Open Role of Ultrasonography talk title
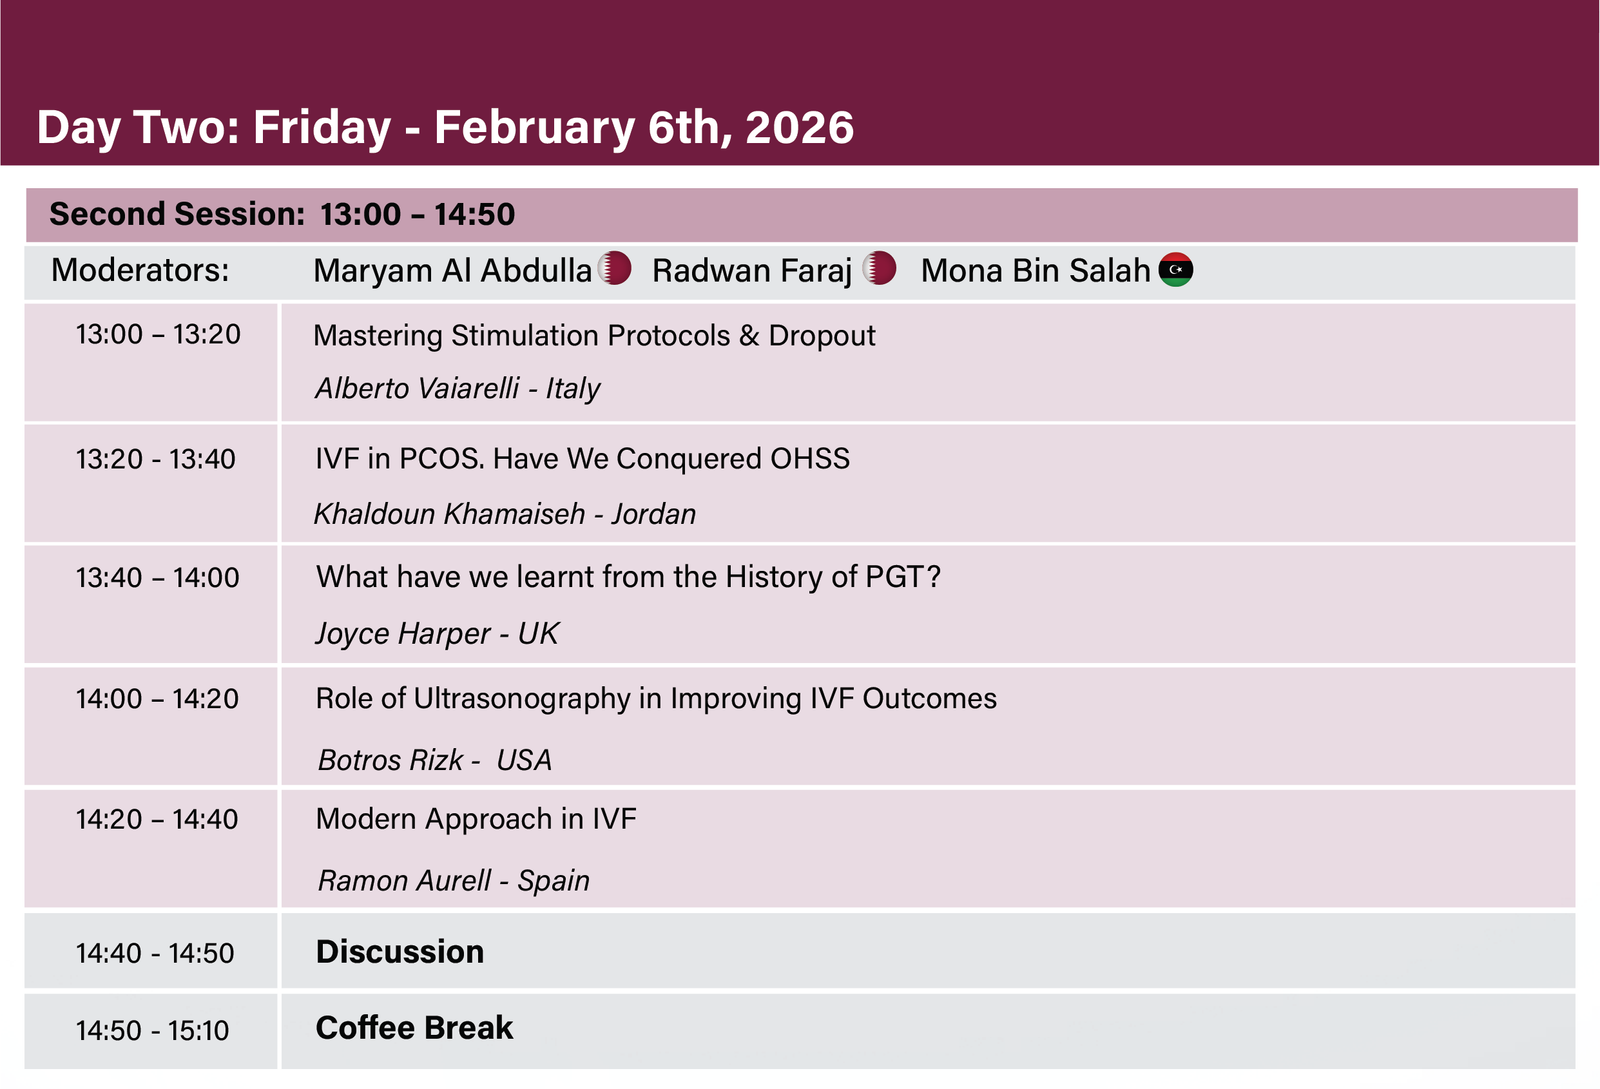The height and width of the screenshot is (1089, 1600). 656,698
